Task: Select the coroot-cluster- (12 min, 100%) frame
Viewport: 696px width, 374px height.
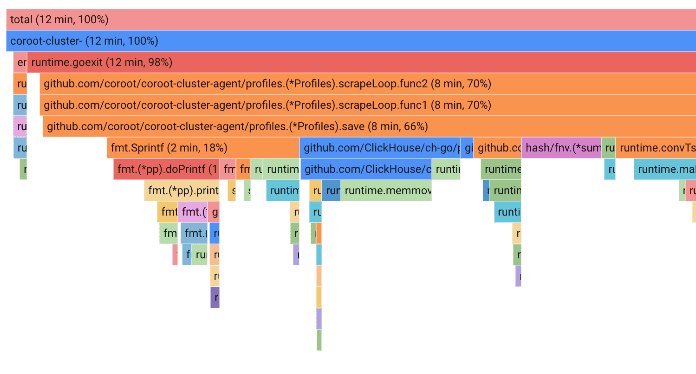Action: (351, 41)
